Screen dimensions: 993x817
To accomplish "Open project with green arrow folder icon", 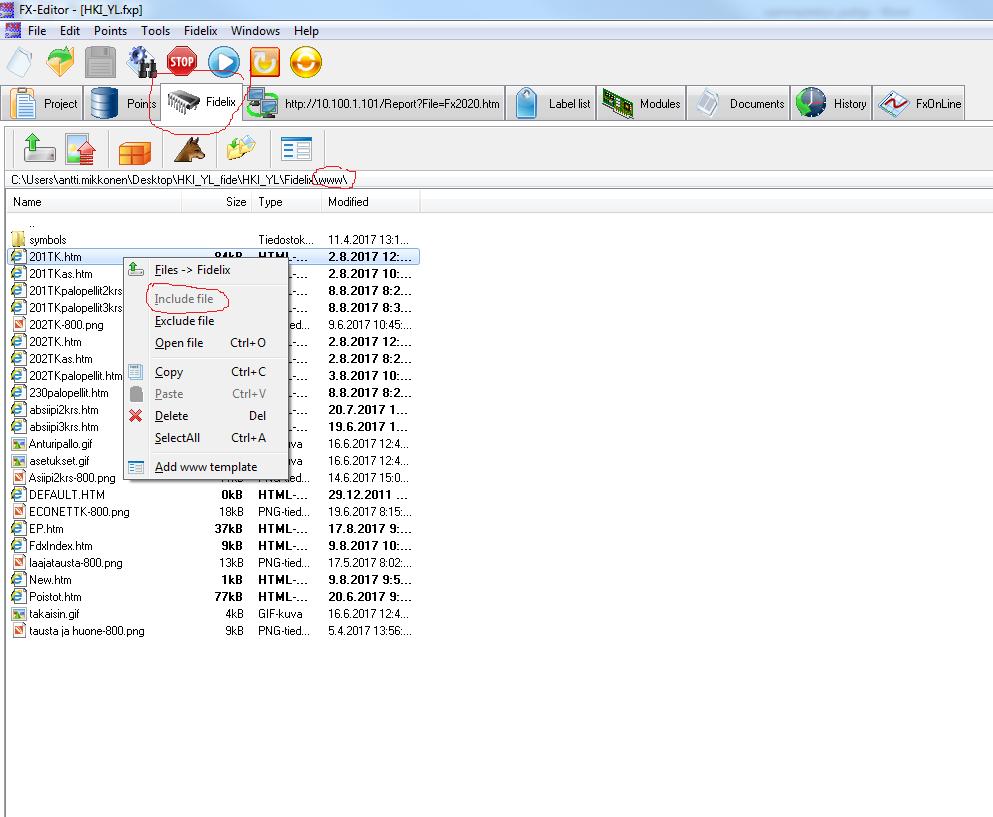I will point(60,62).
